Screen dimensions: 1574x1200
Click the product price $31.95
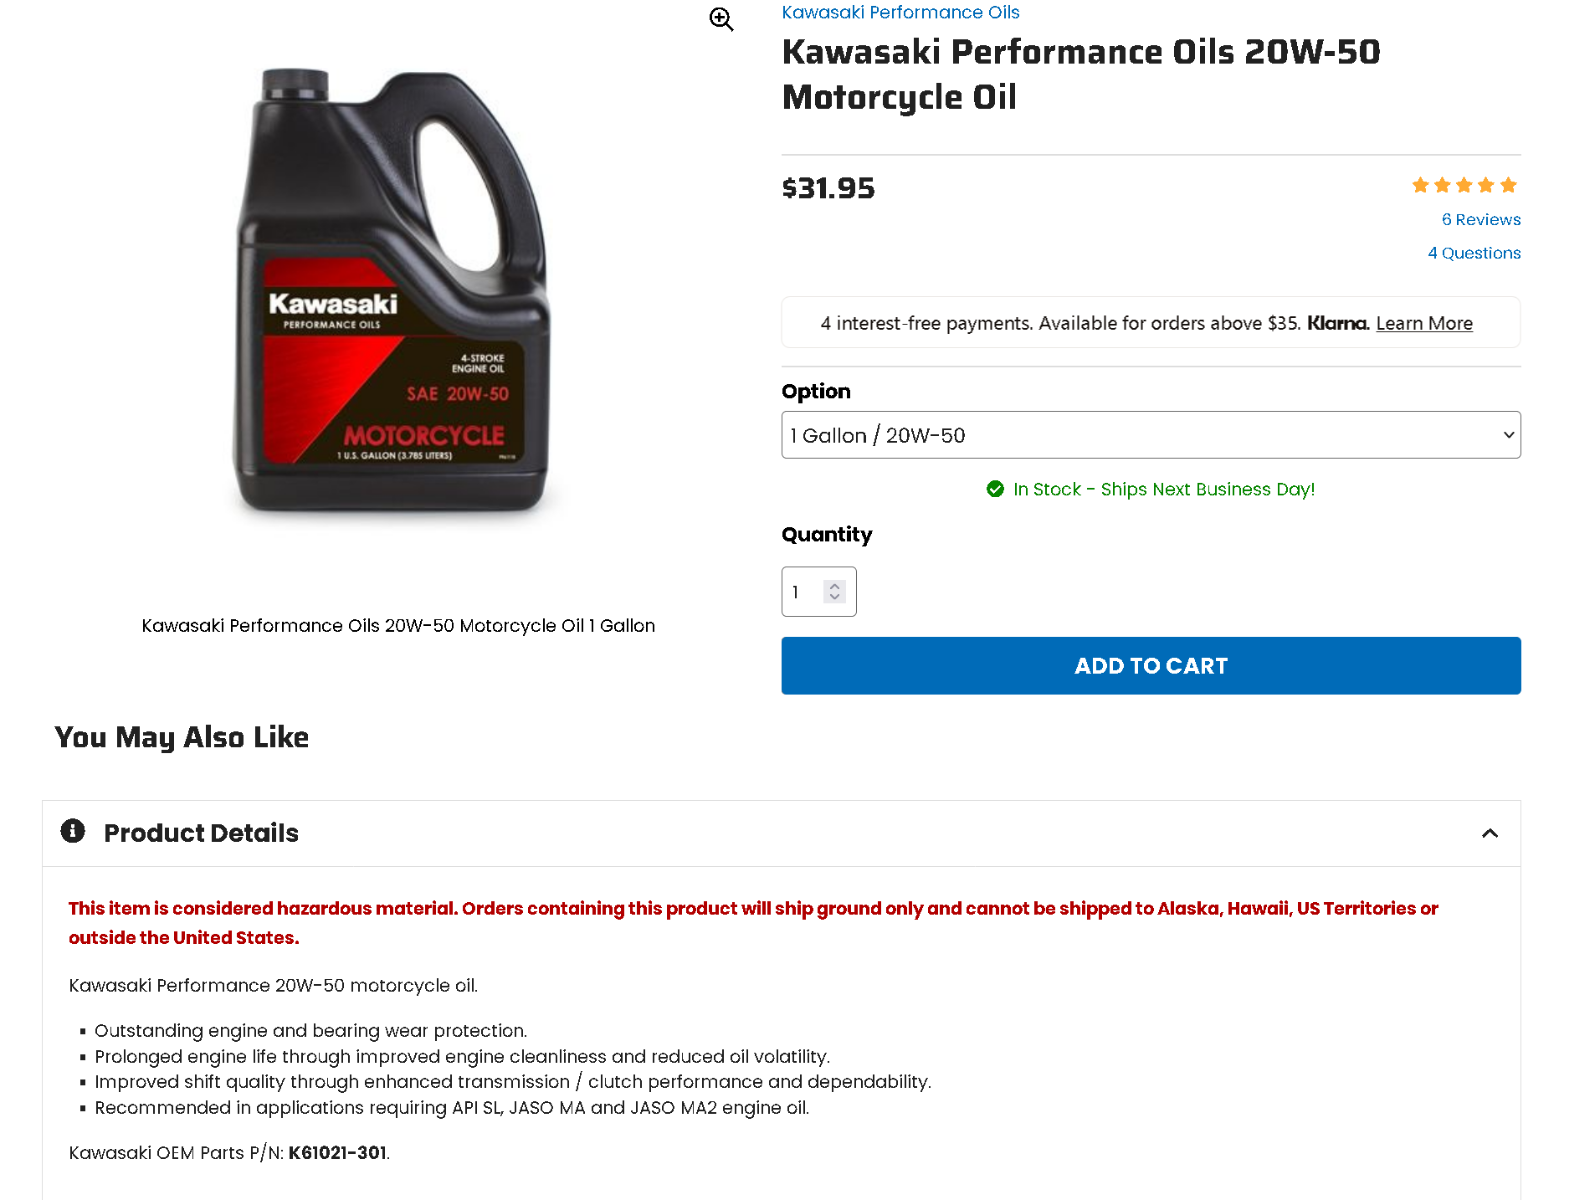click(x=828, y=188)
